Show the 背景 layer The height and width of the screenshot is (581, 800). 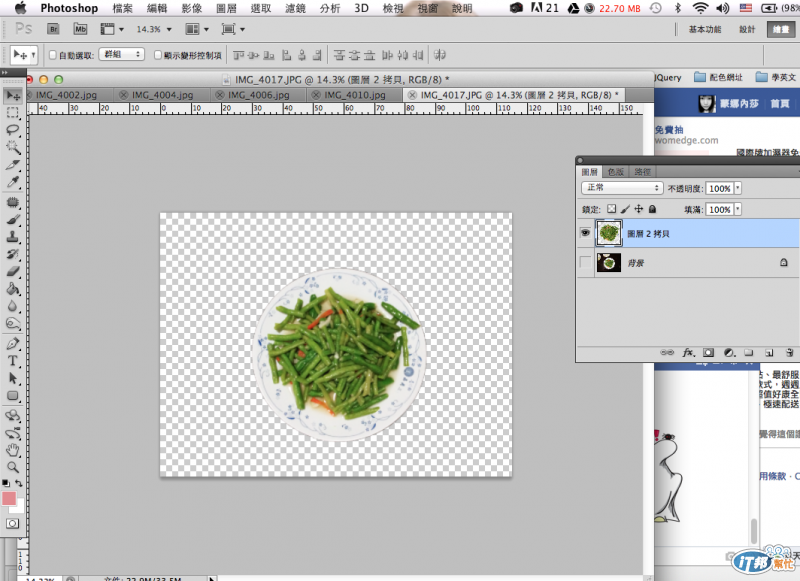[585, 263]
